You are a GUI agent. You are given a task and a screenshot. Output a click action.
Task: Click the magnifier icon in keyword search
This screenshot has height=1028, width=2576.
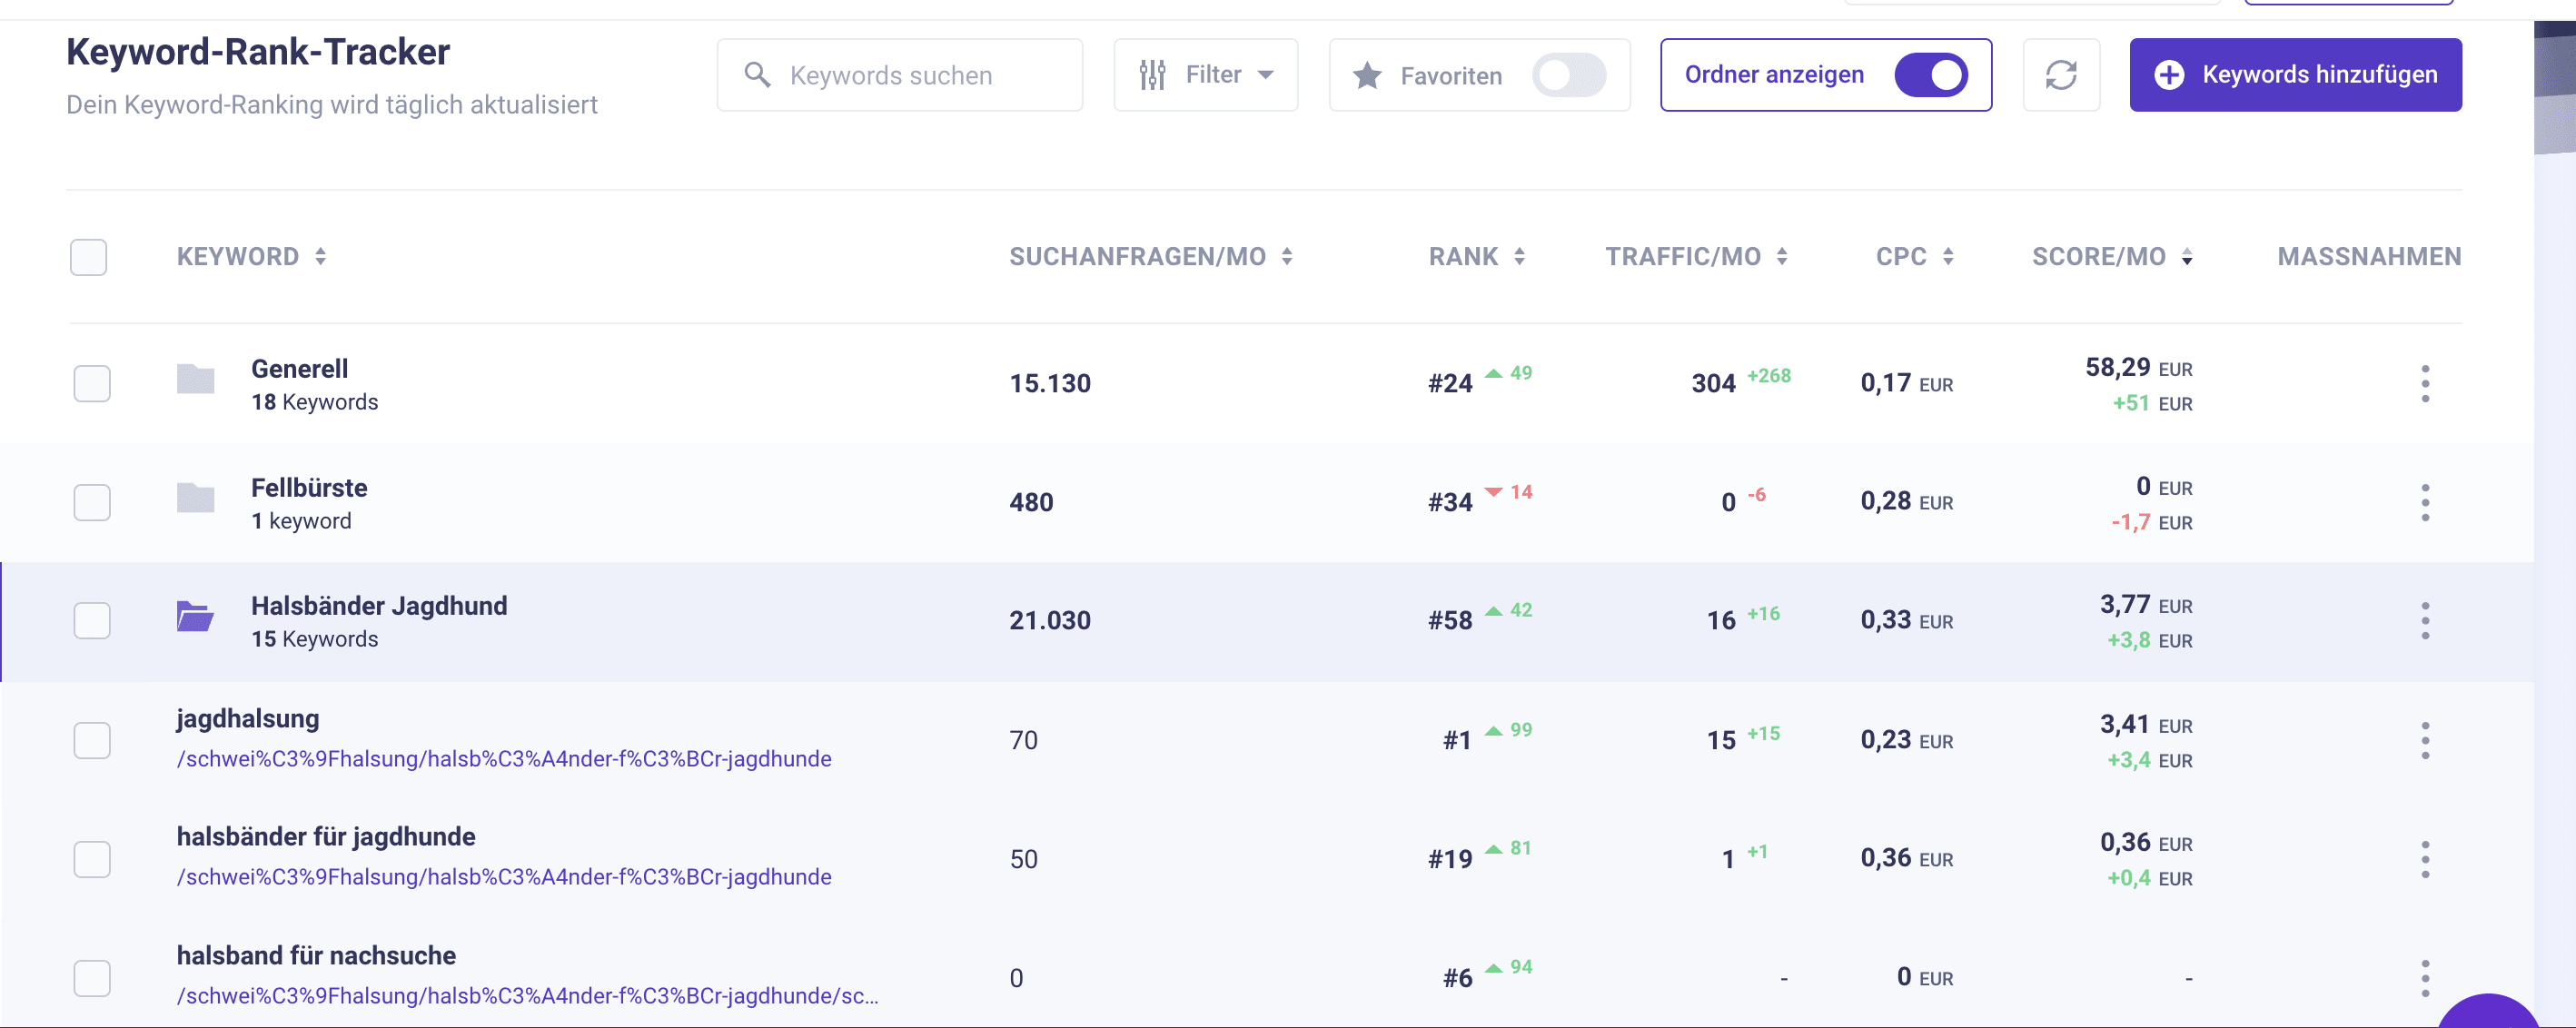[758, 75]
